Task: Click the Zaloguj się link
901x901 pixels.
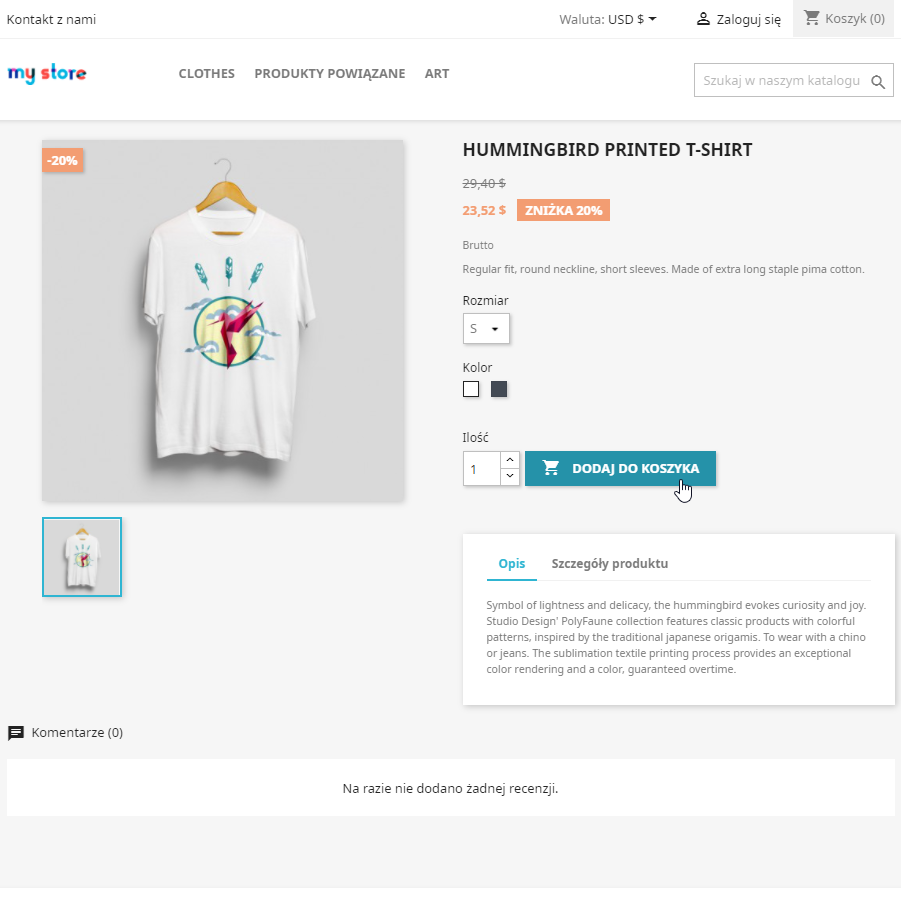Action: tap(749, 19)
